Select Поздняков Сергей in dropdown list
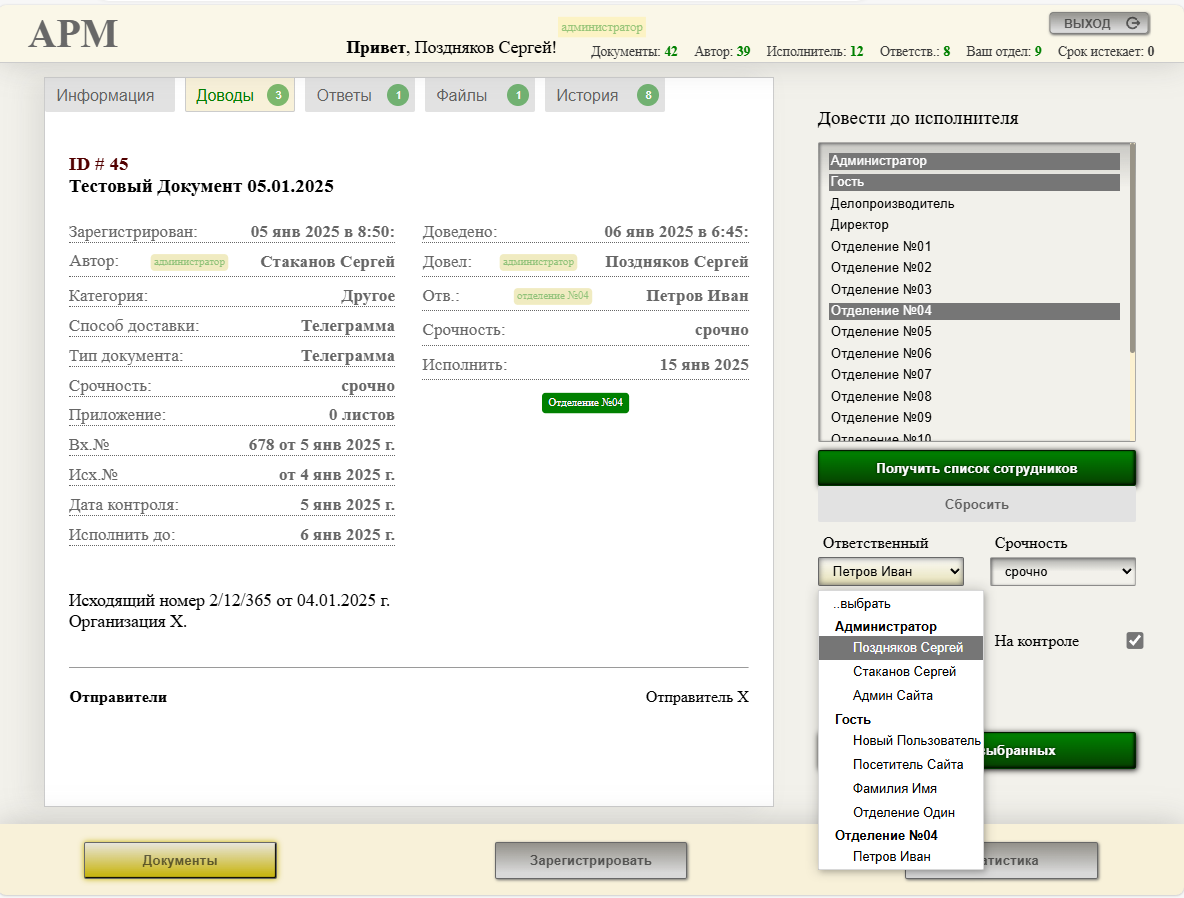The height and width of the screenshot is (898, 1184). (901, 647)
